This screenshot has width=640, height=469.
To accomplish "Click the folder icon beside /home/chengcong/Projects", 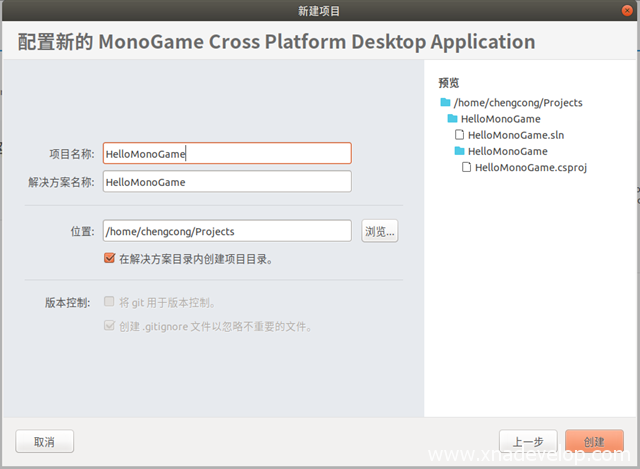I will pyautogui.click(x=445, y=102).
